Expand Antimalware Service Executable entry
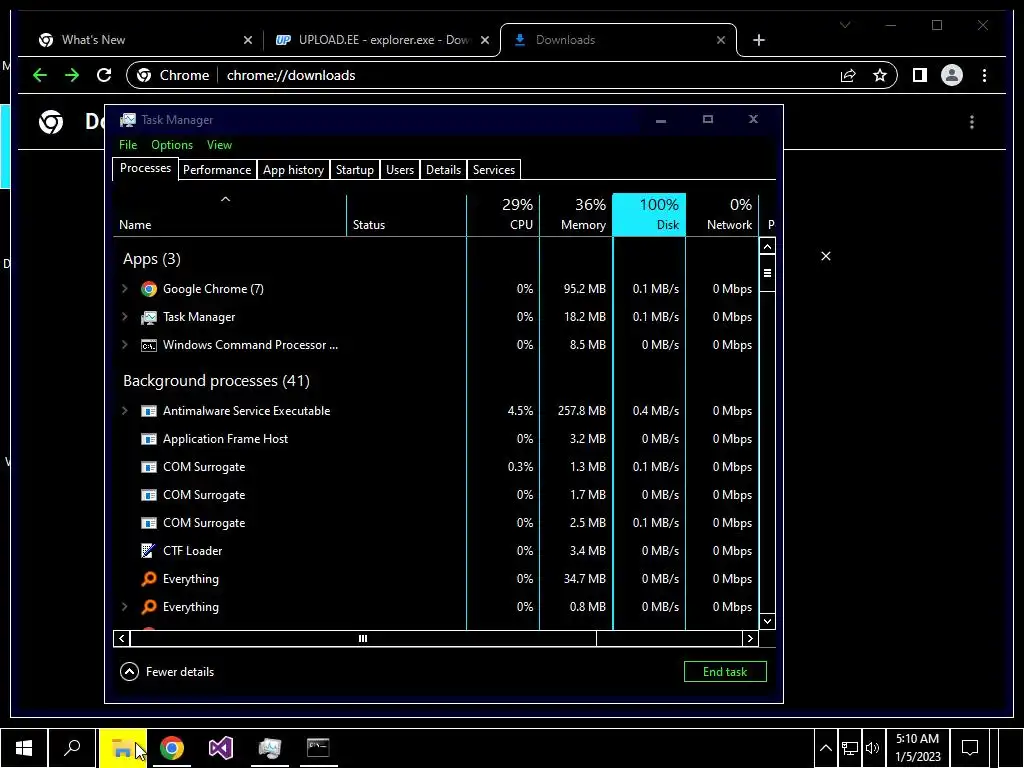The image size is (1024, 768). coord(125,411)
